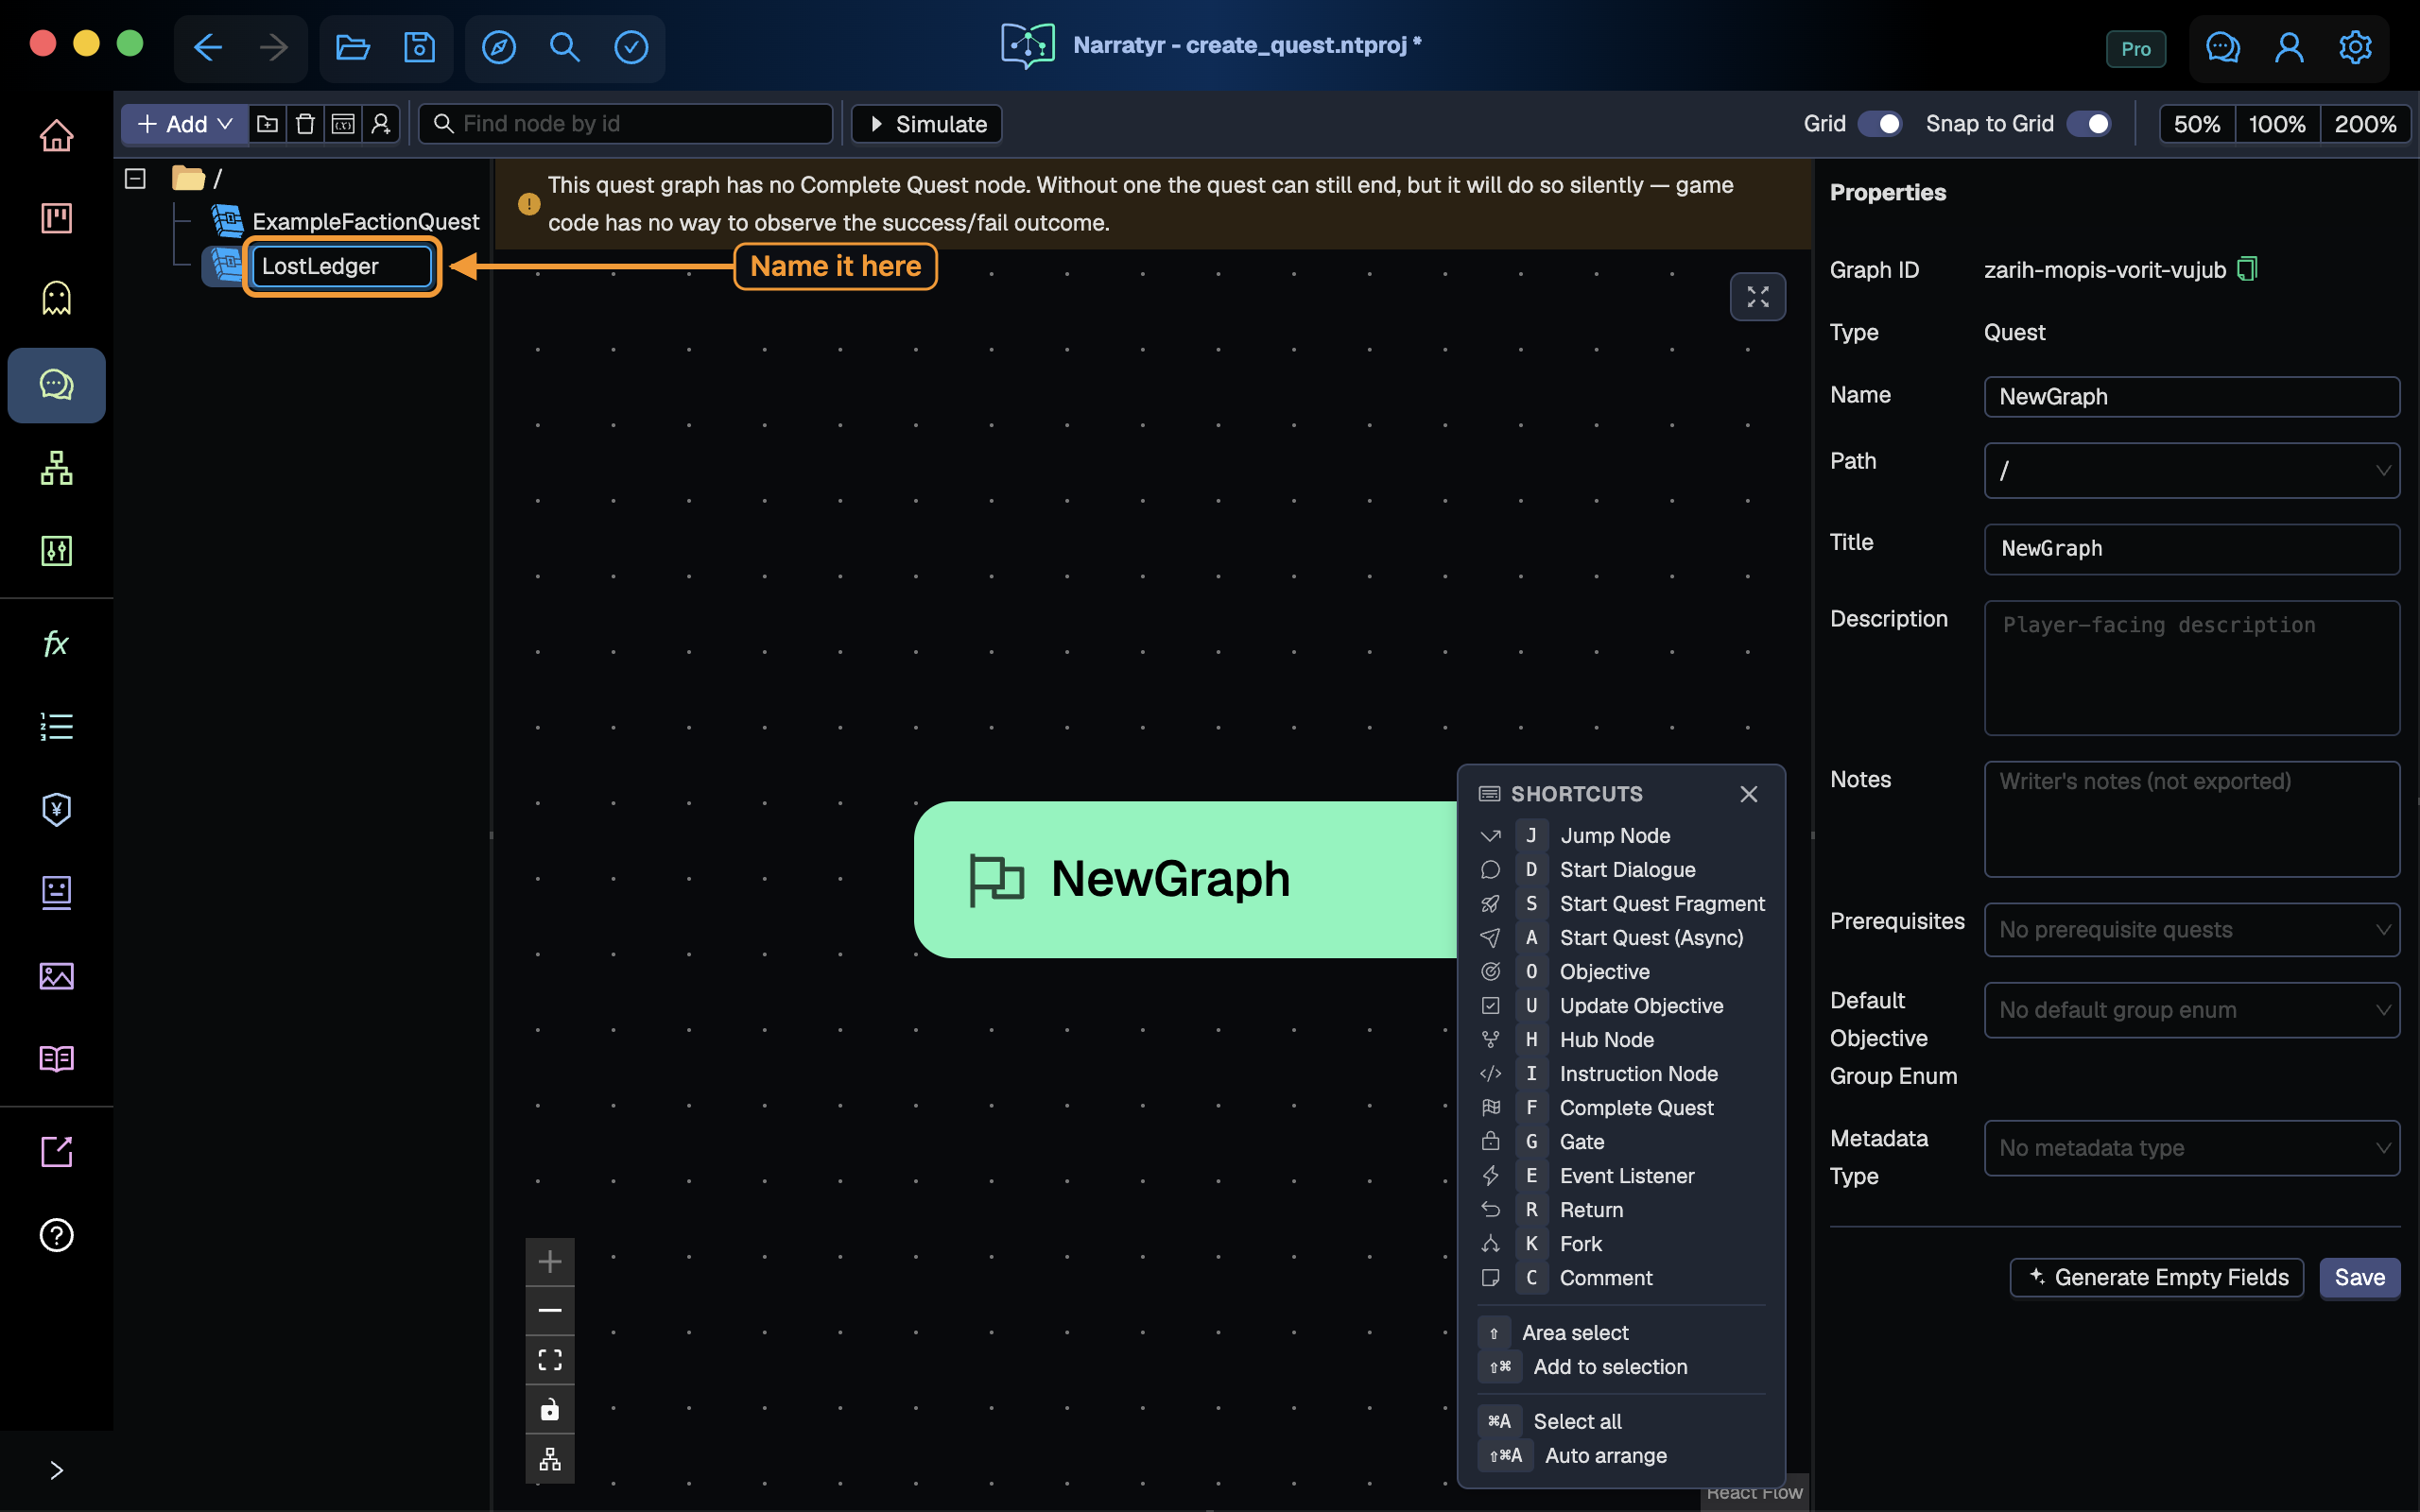Open the fx functions sidebar icon
Screen dimensions: 2420x1512
pos(56,643)
